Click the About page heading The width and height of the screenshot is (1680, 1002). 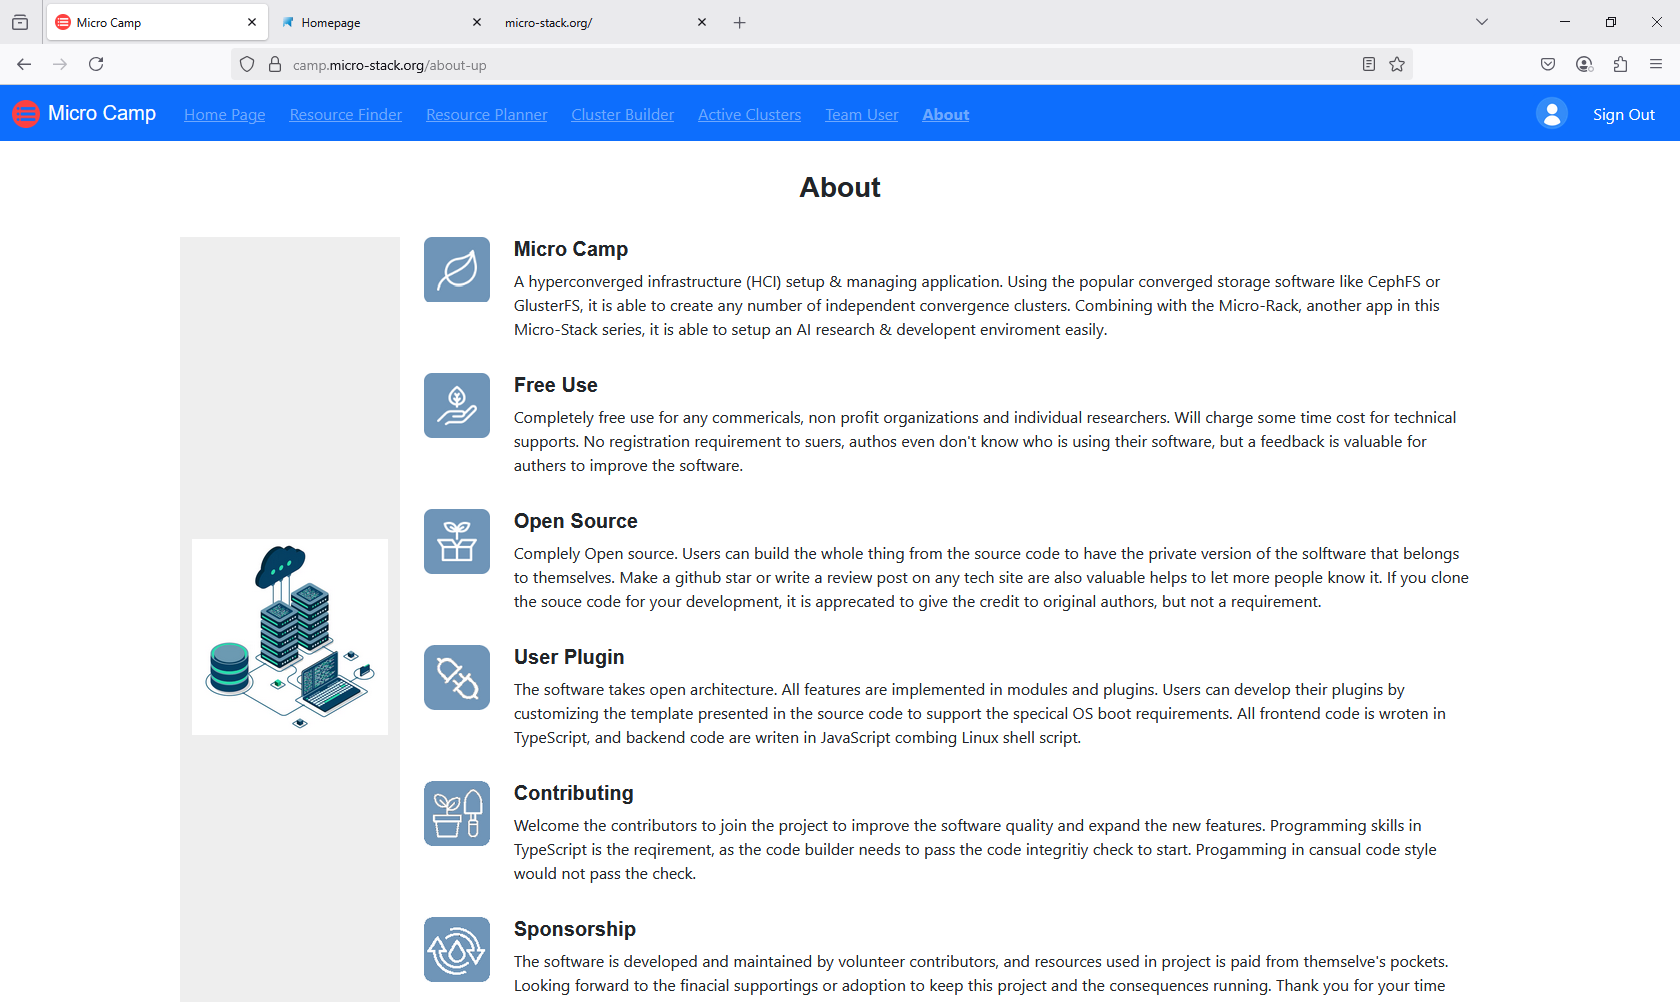(x=840, y=188)
